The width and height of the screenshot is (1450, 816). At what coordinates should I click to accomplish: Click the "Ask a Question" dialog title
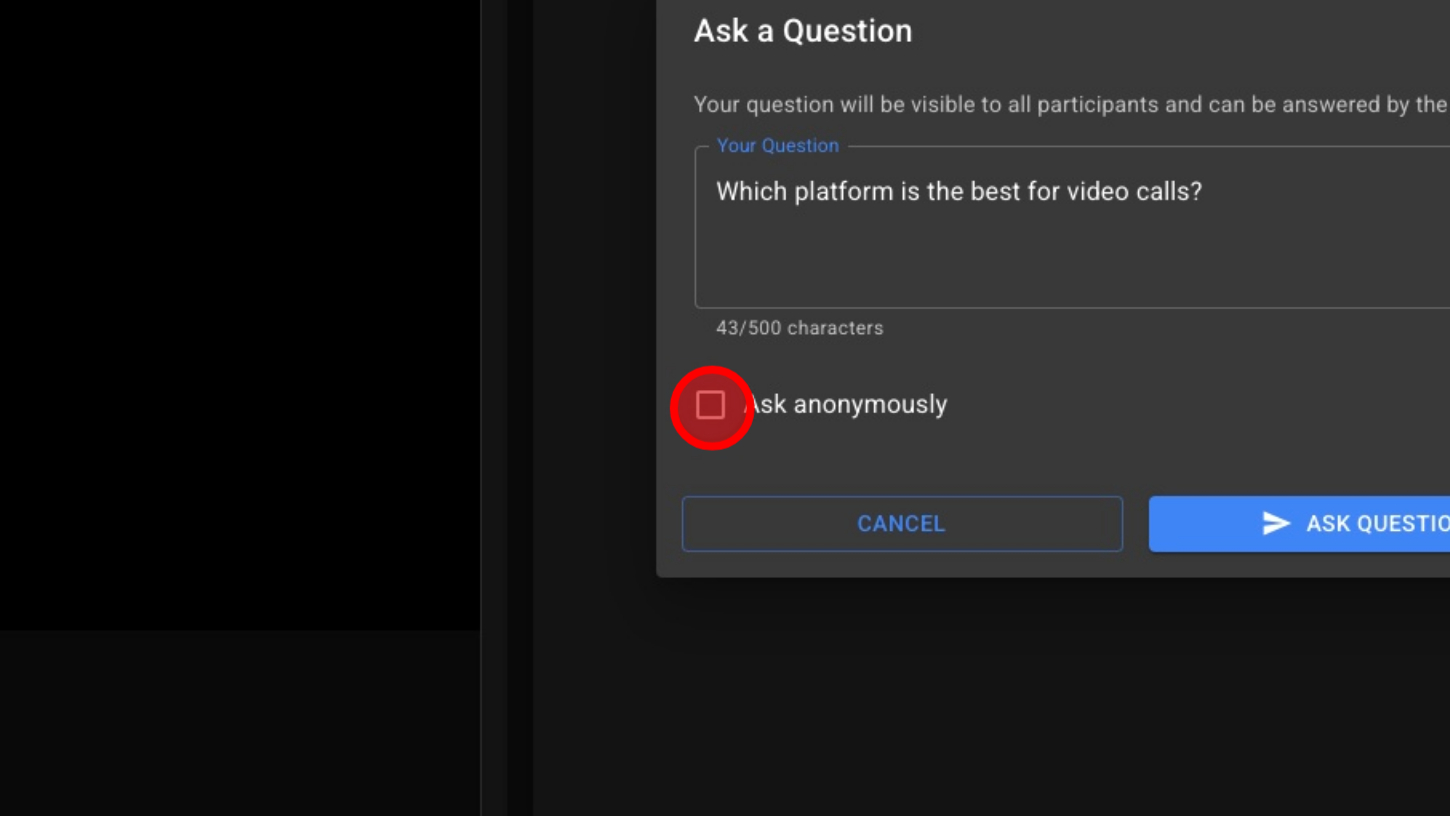(x=802, y=31)
